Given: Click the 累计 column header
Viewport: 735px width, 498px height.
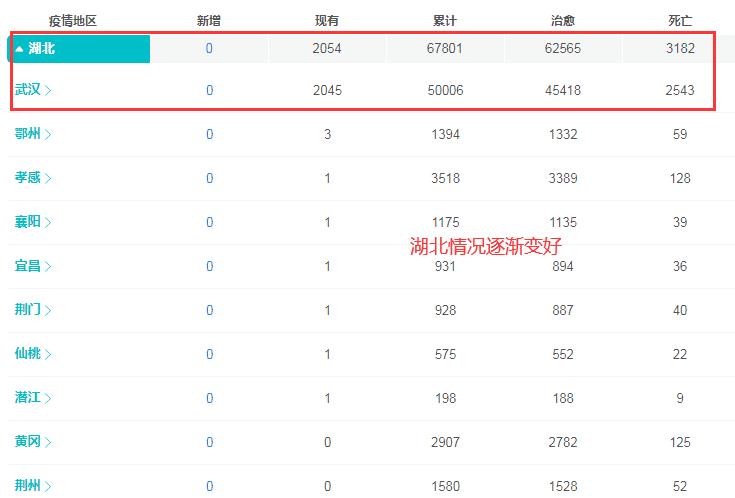Looking at the screenshot, I should point(446,21).
